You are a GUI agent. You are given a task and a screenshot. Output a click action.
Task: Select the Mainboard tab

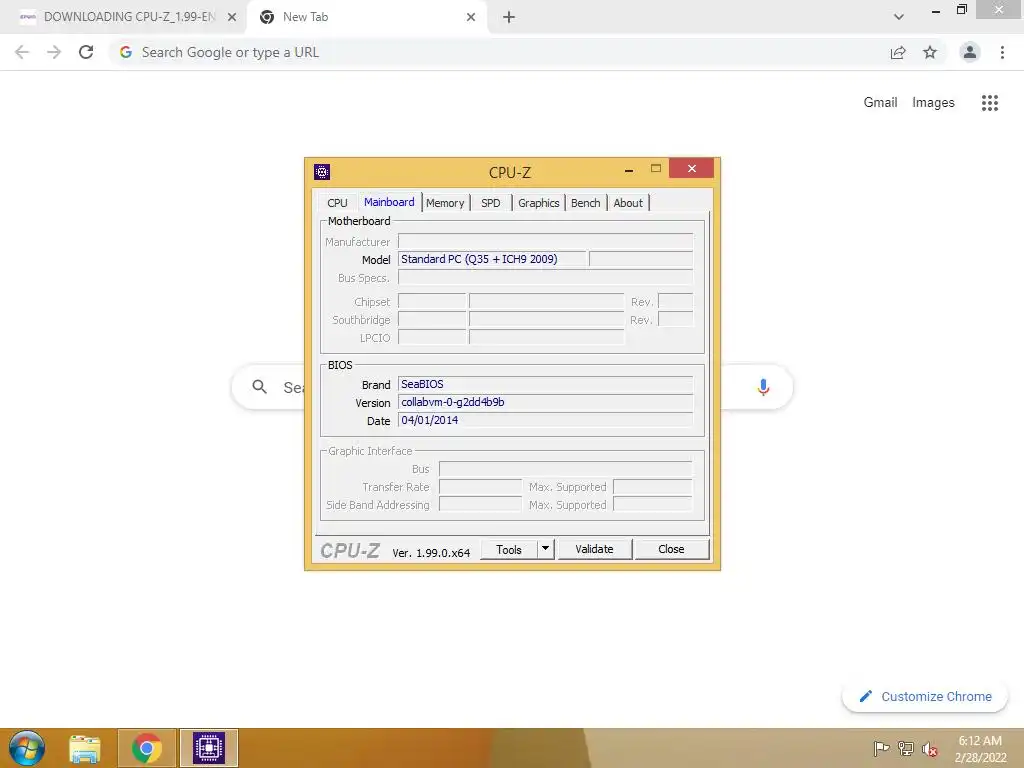[389, 202]
